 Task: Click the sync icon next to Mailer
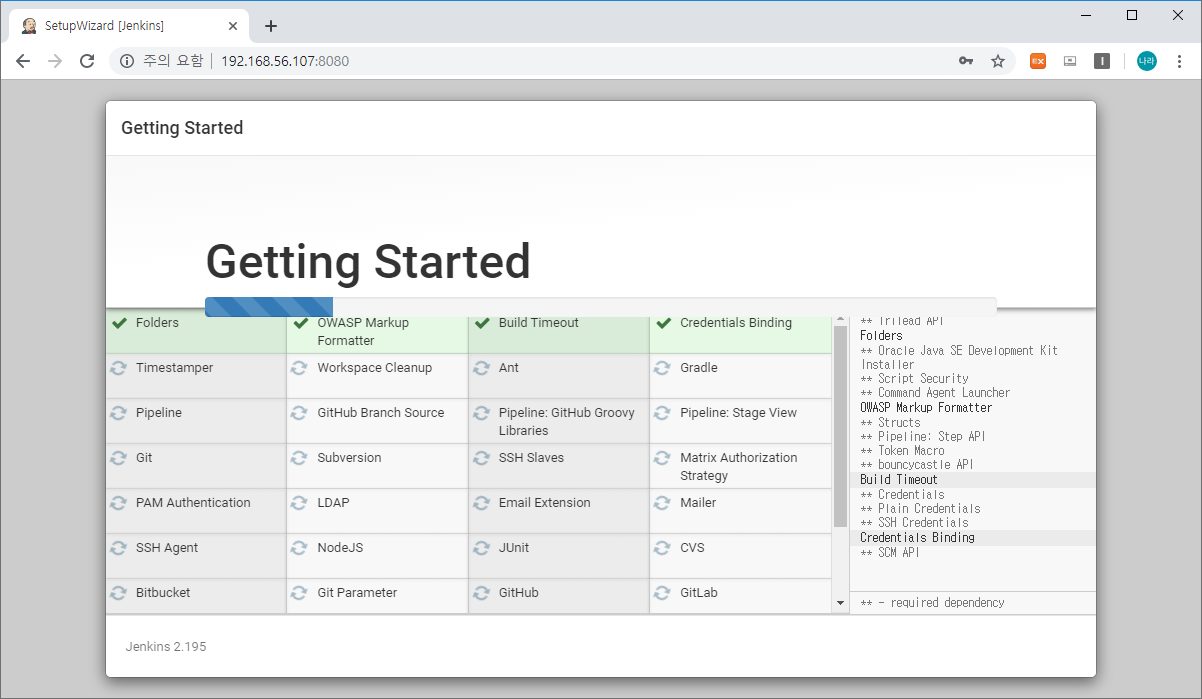pyautogui.click(x=663, y=503)
